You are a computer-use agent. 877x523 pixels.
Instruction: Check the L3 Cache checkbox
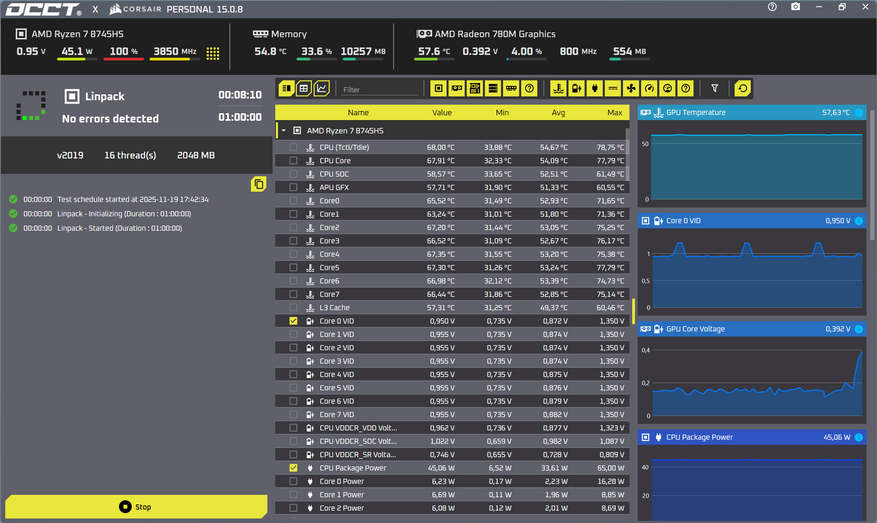point(293,308)
